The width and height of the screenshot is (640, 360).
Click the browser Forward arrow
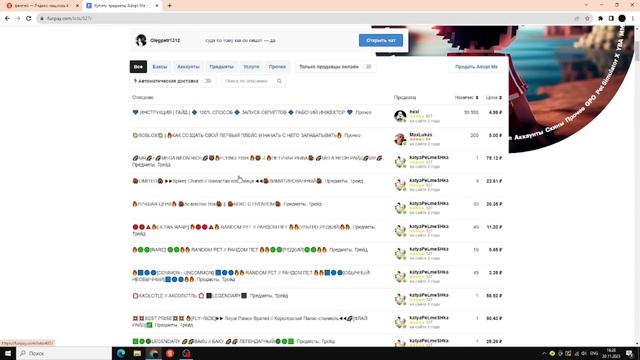(18, 18)
